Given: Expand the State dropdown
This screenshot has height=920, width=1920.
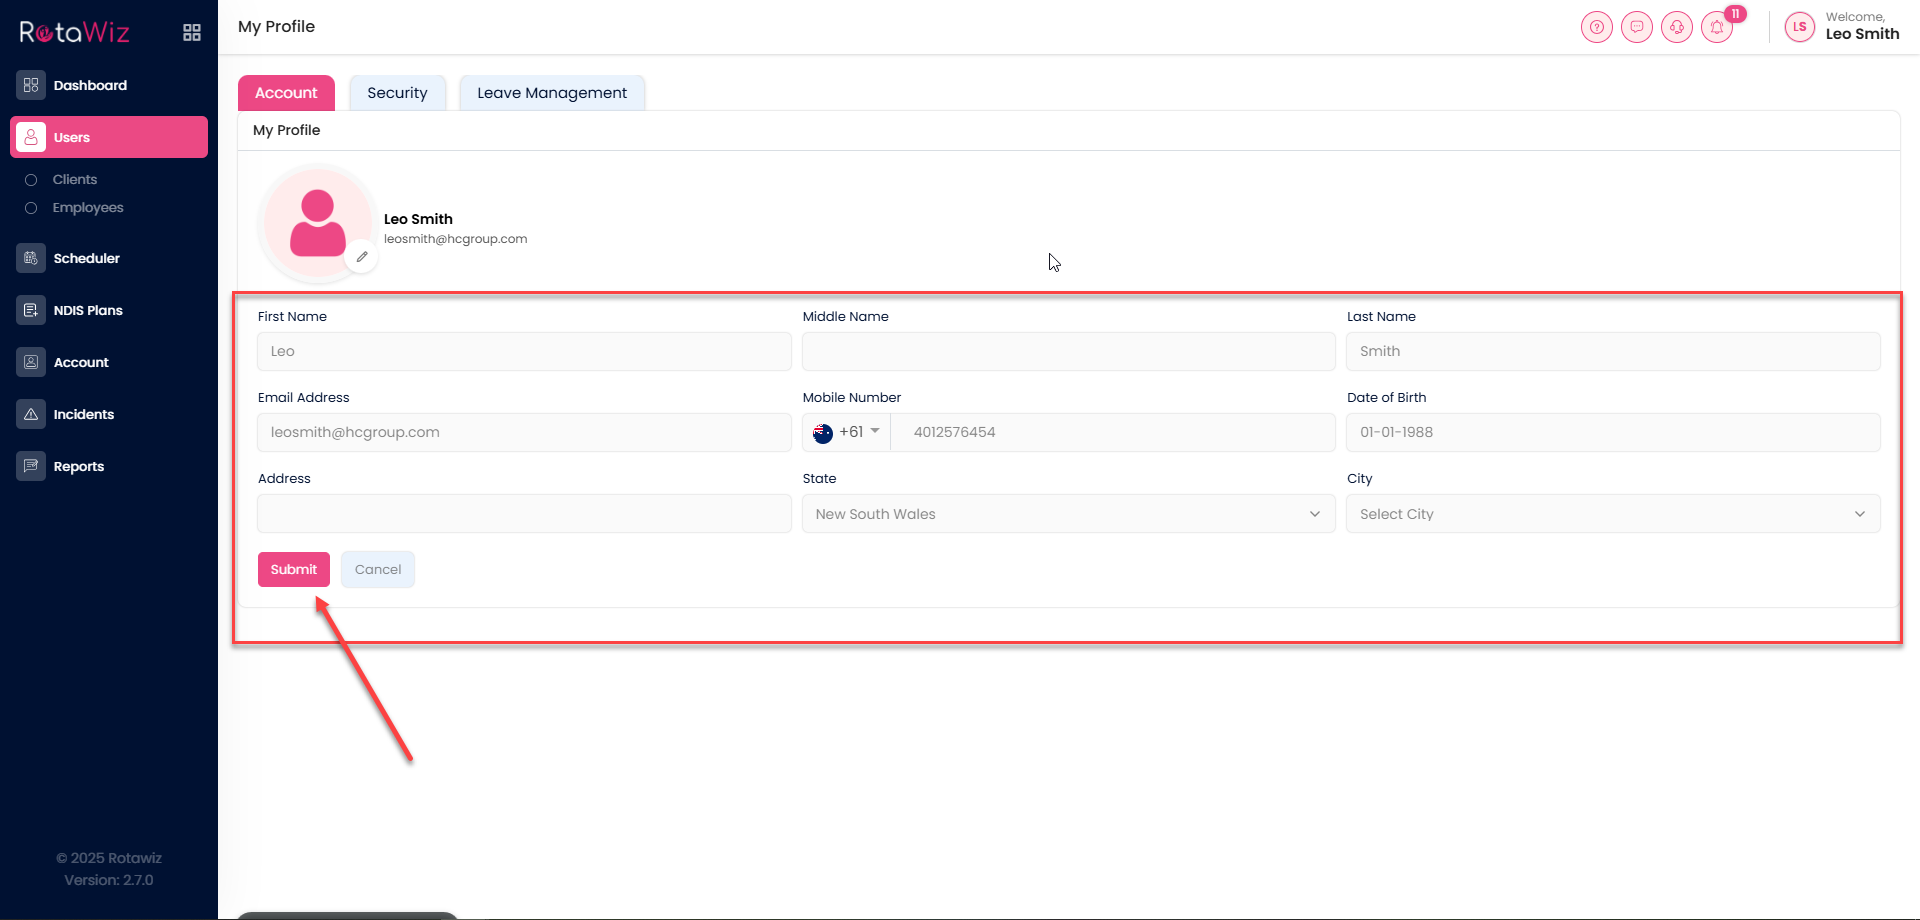Looking at the screenshot, I should click(1067, 514).
